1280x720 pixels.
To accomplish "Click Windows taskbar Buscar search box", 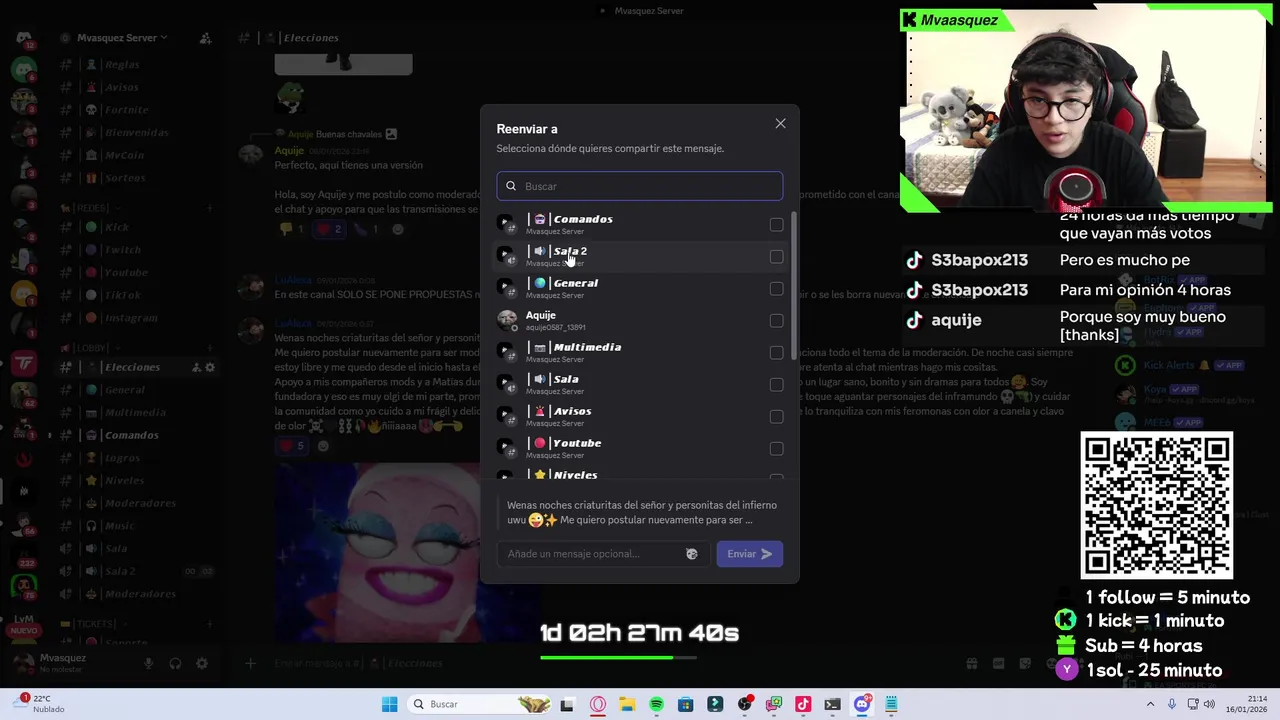I will pyautogui.click(x=480, y=704).
